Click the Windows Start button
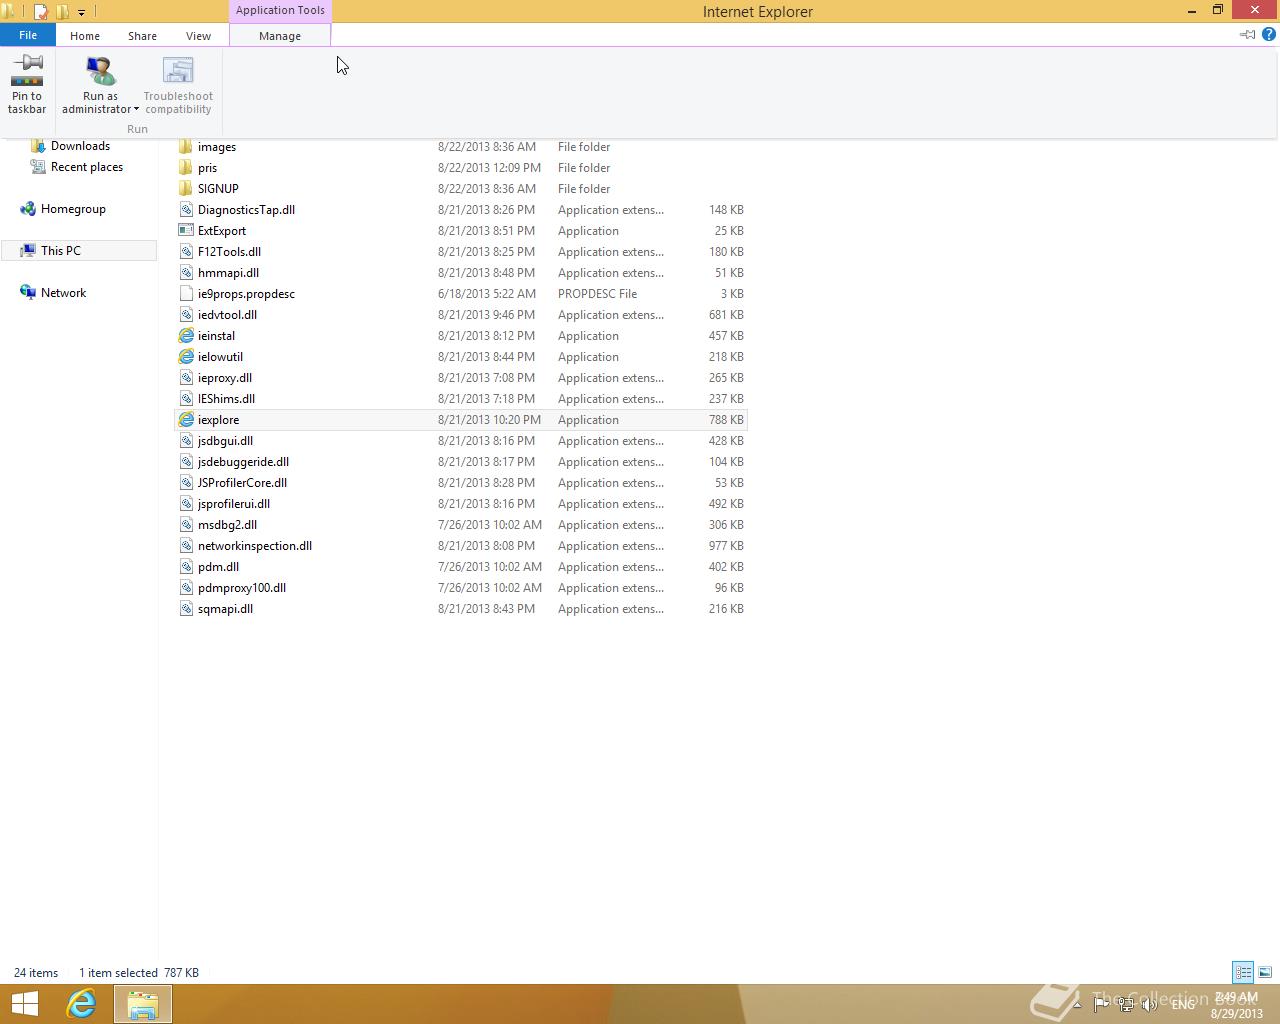 [24, 1004]
